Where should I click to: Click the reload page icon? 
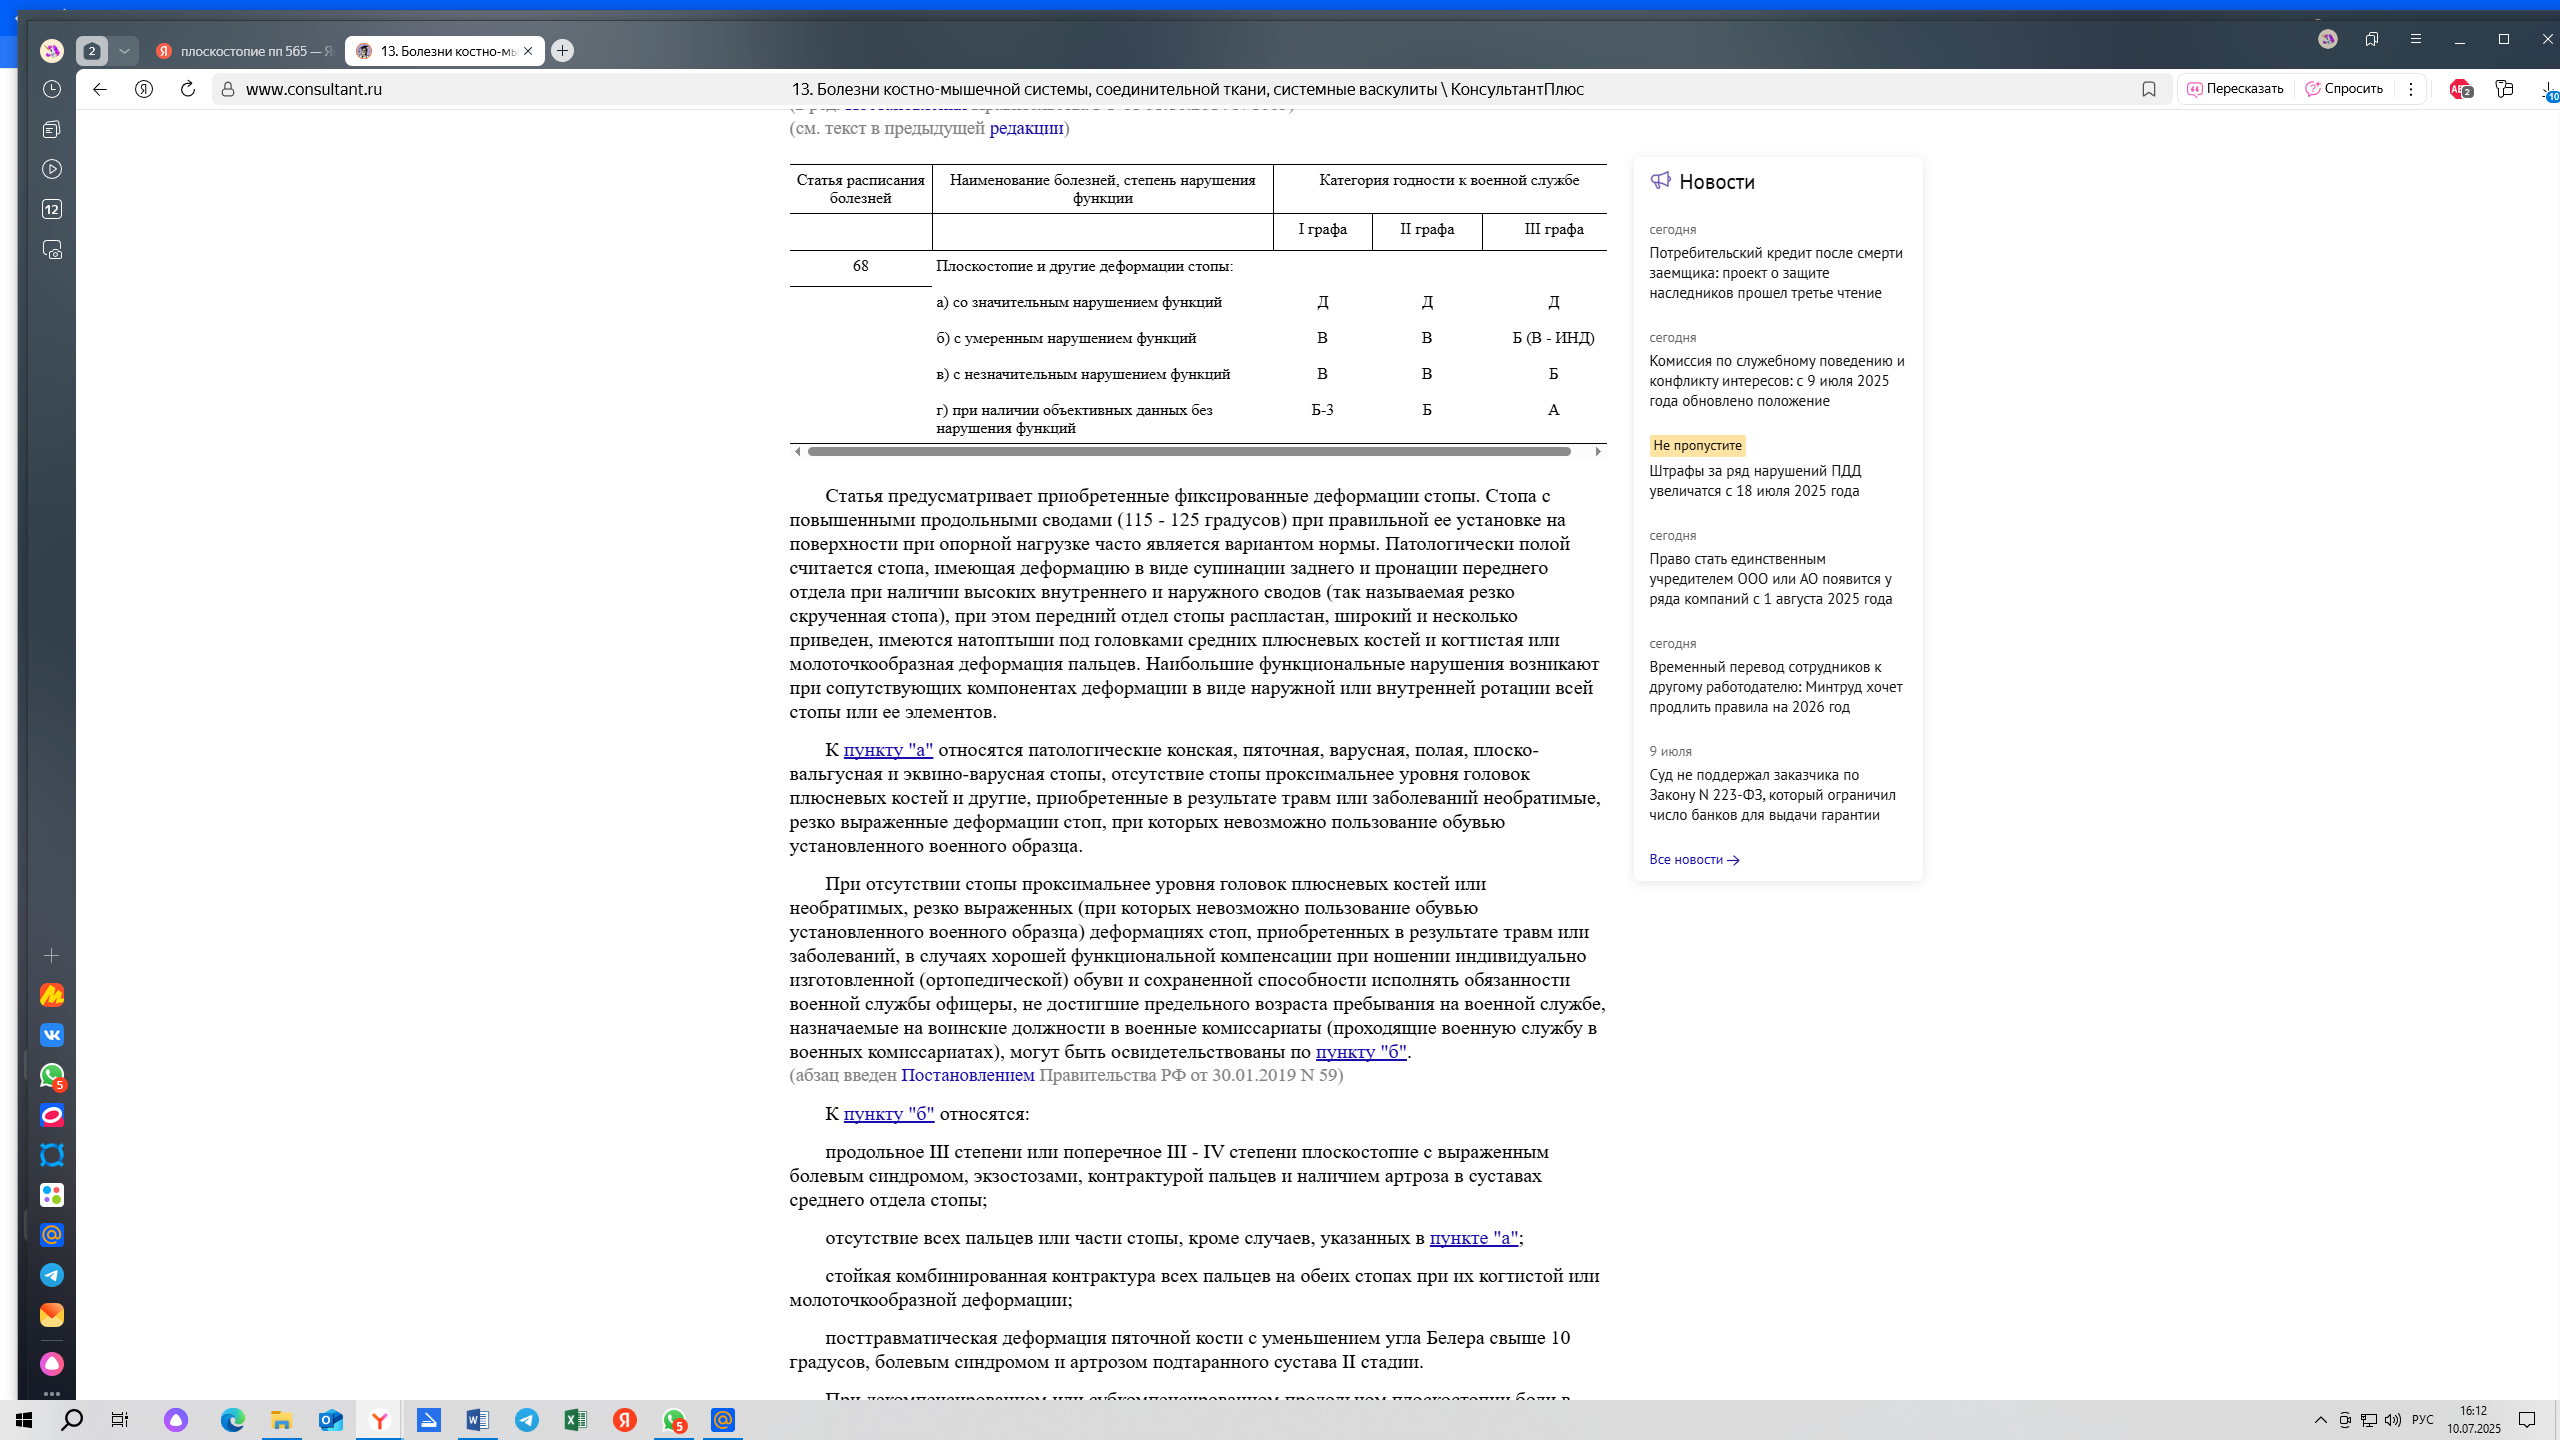[x=187, y=89]
